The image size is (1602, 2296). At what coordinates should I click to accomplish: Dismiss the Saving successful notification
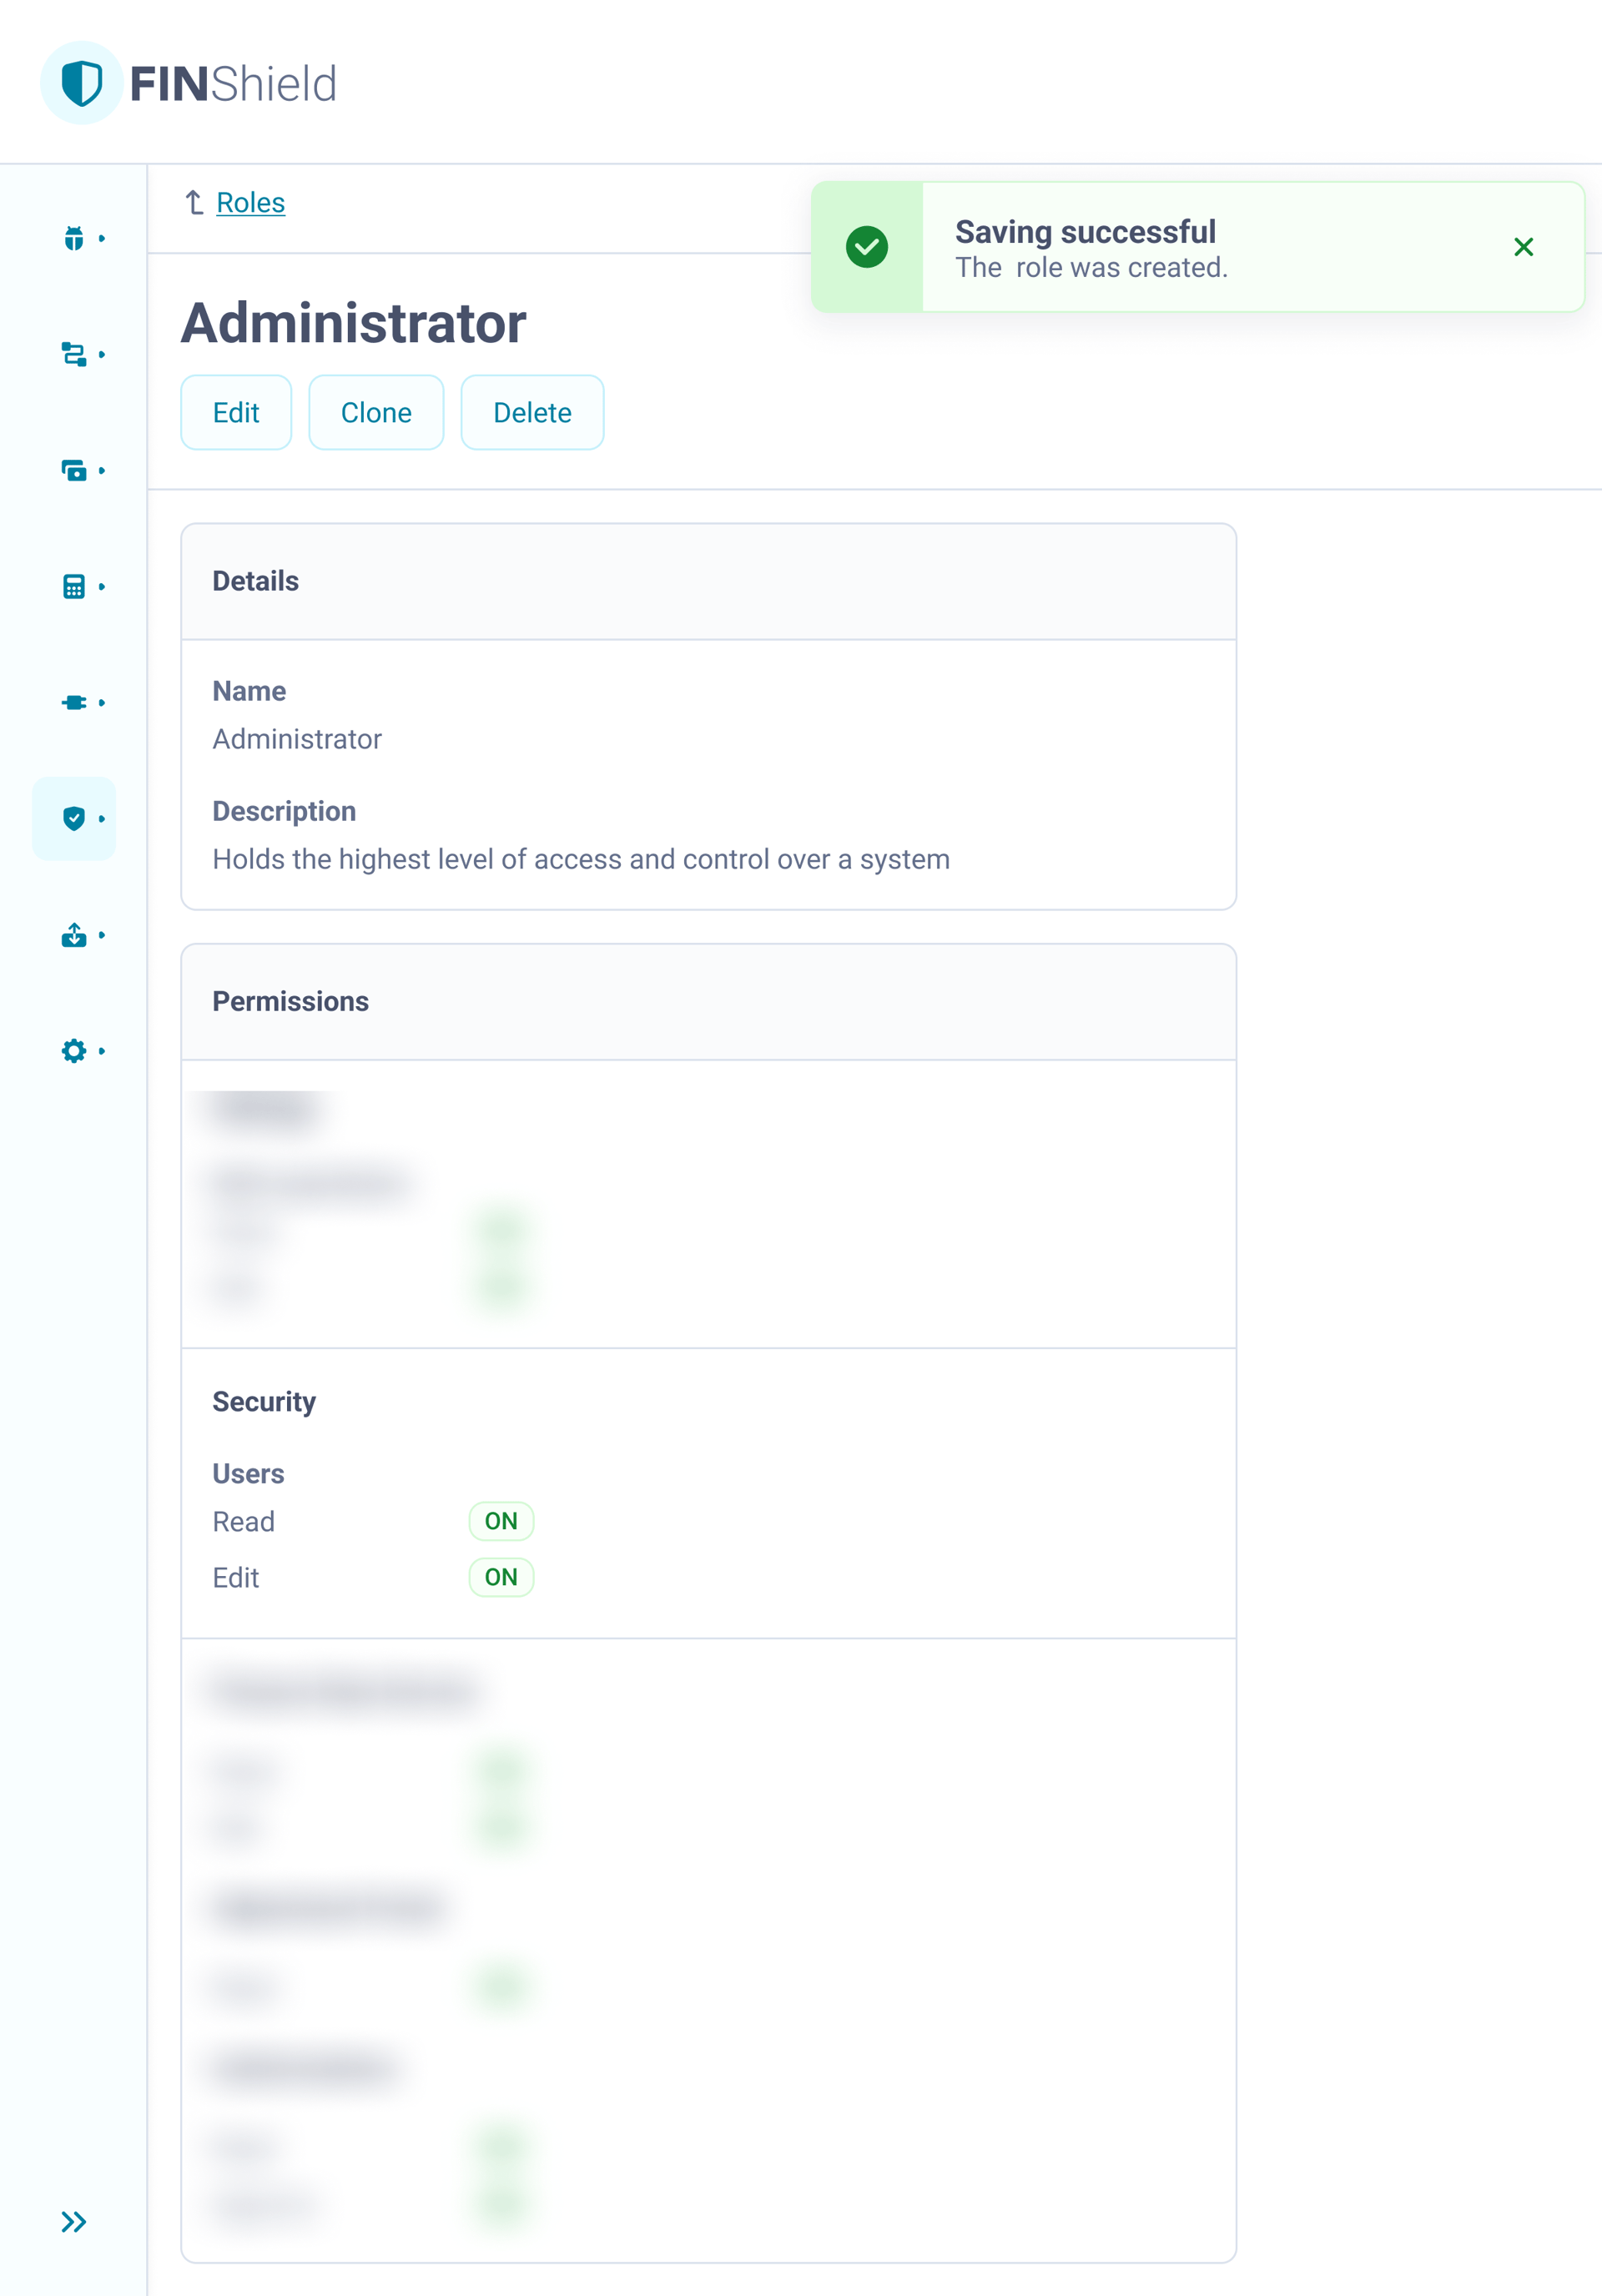pos(1523,247)
